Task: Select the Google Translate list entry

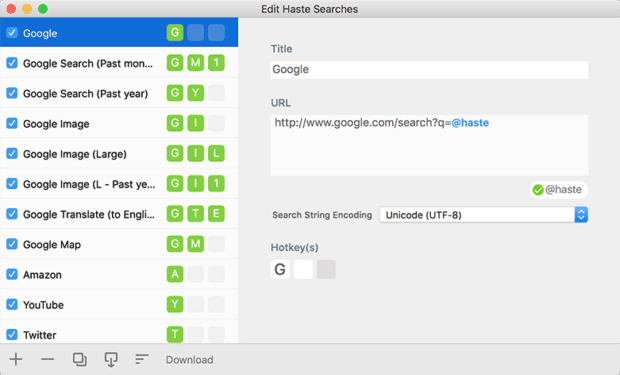Action: click(x=119, y=214)
